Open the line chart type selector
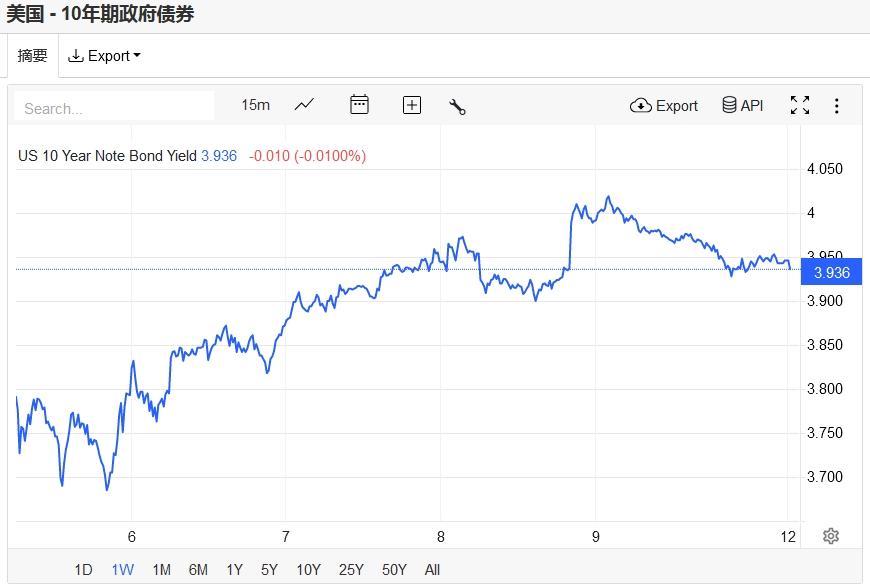Screen dimensions: 870x587 click(304, 105)
